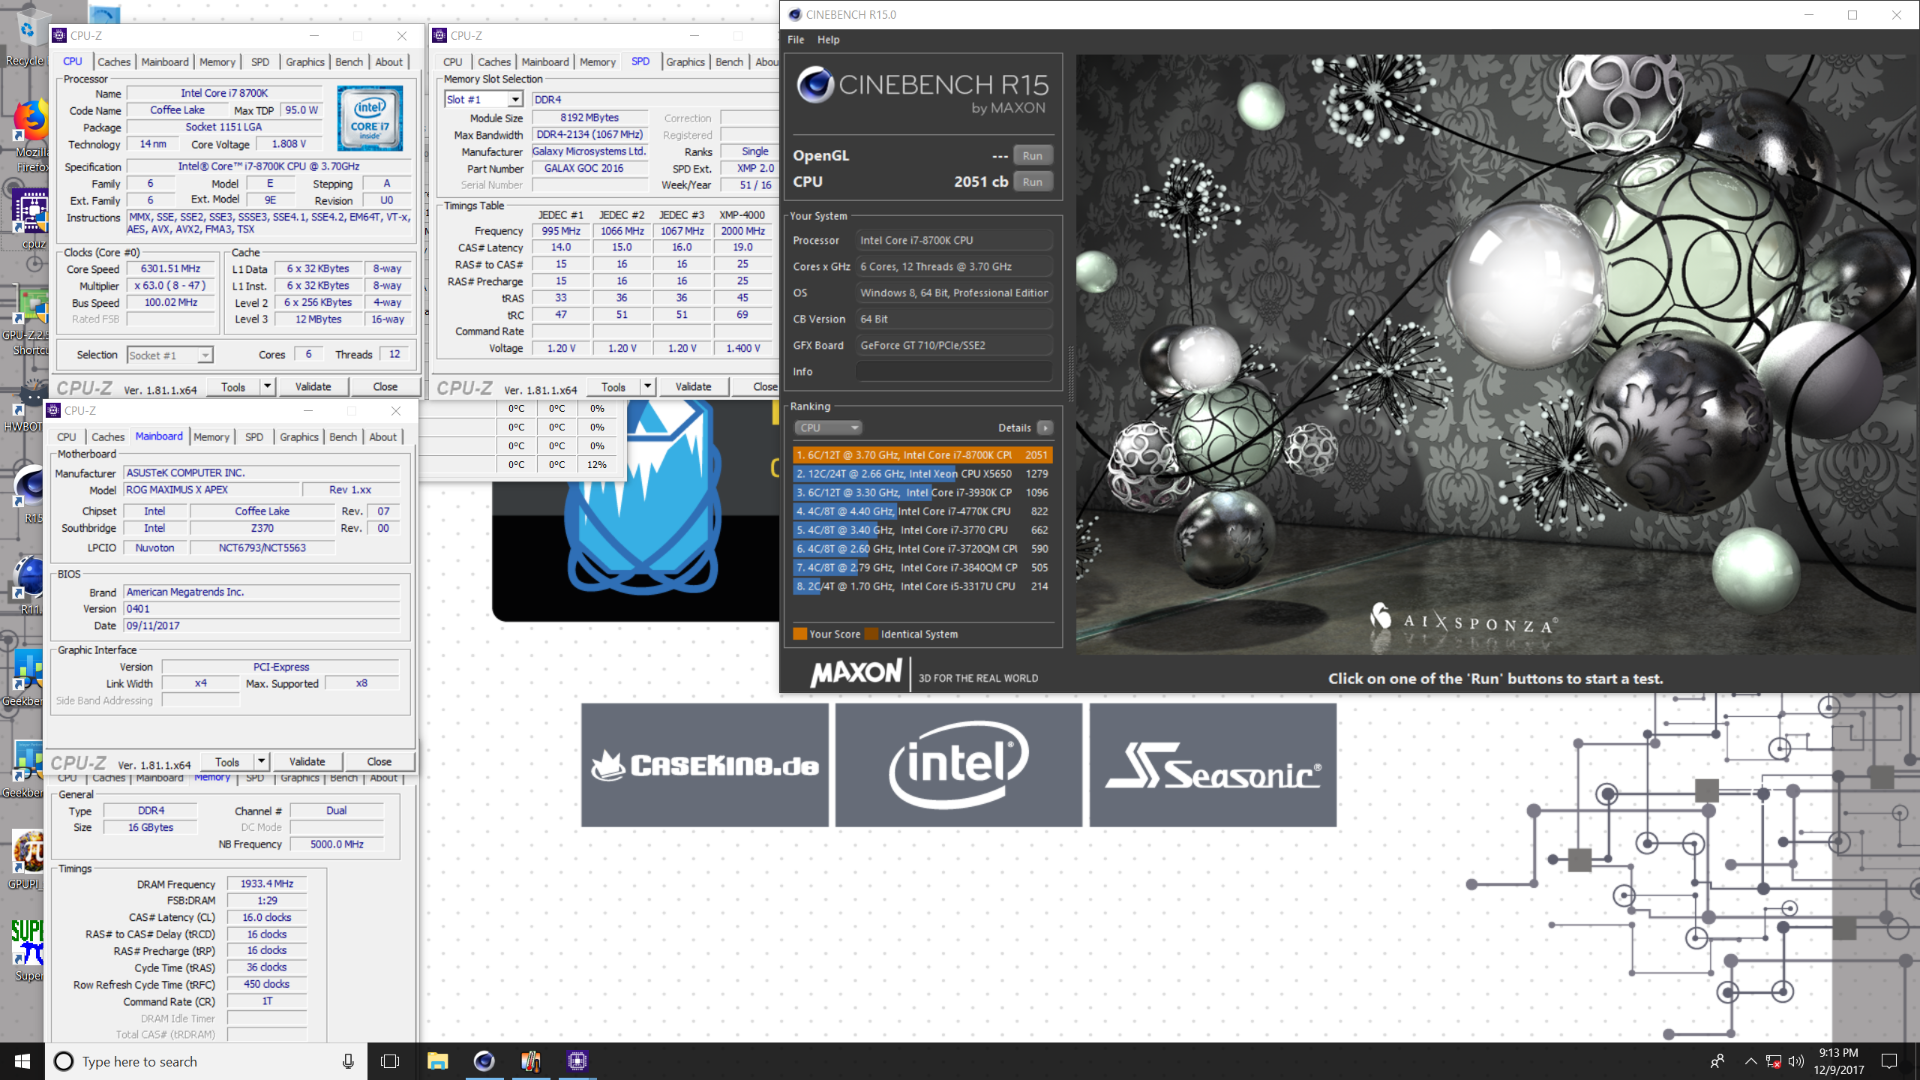Click the DRAM Frequency 1933.4 MHz value
1920x1080 pixels.
[267, 884]
